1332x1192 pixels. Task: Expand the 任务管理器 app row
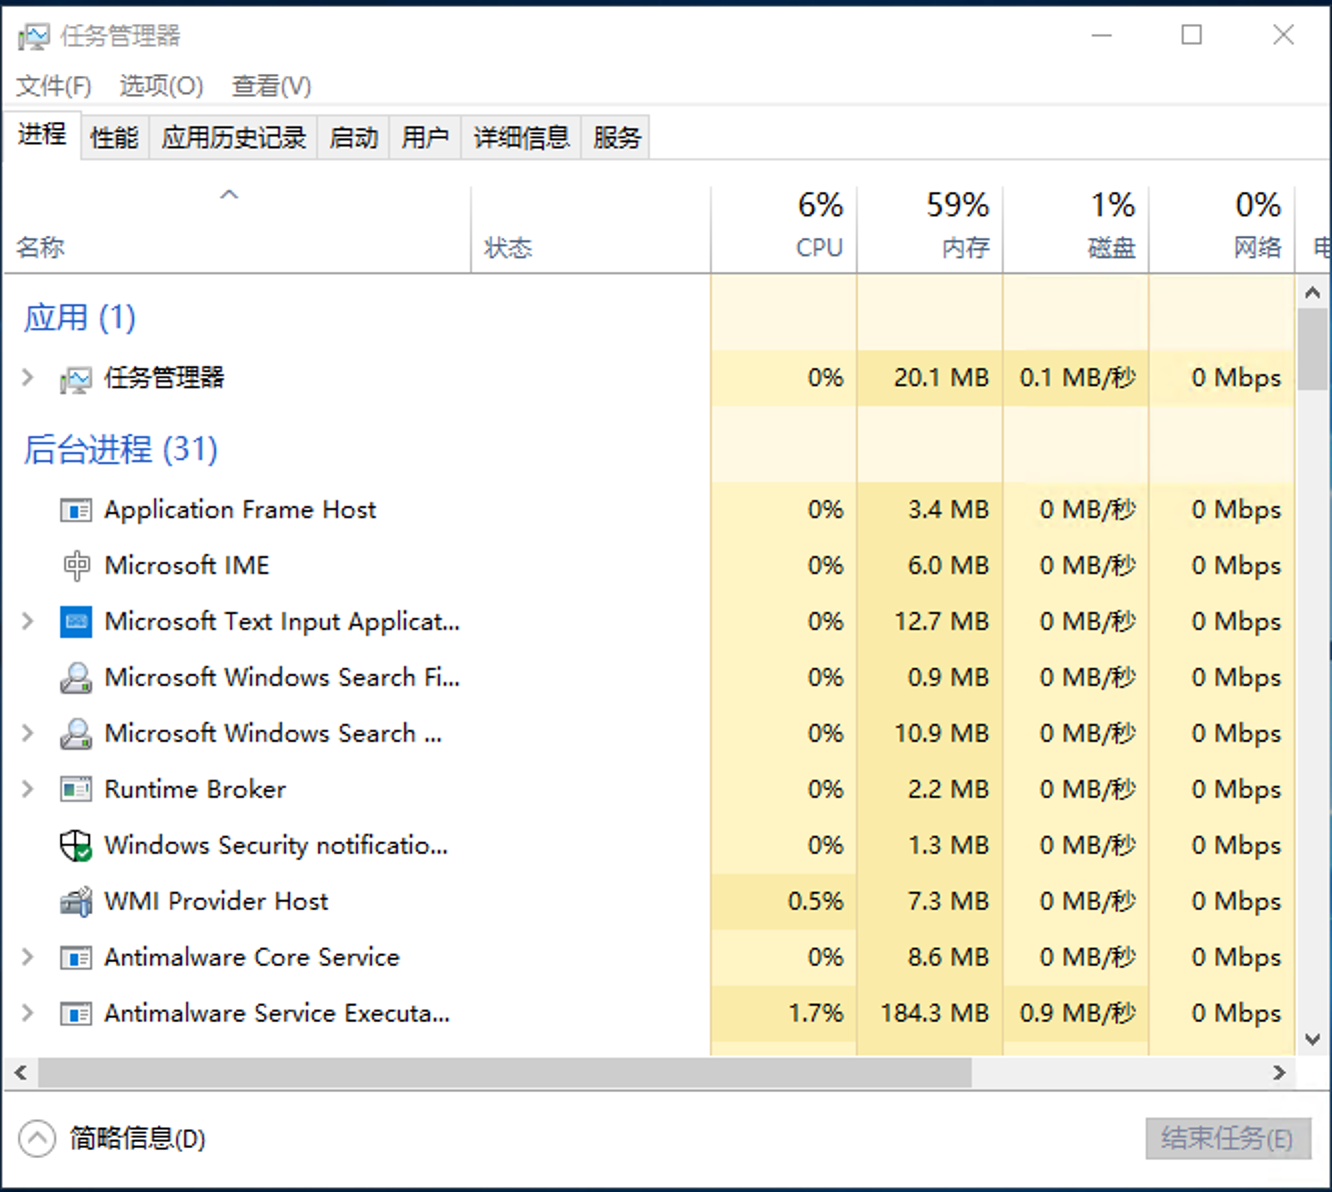coord(28,378)
